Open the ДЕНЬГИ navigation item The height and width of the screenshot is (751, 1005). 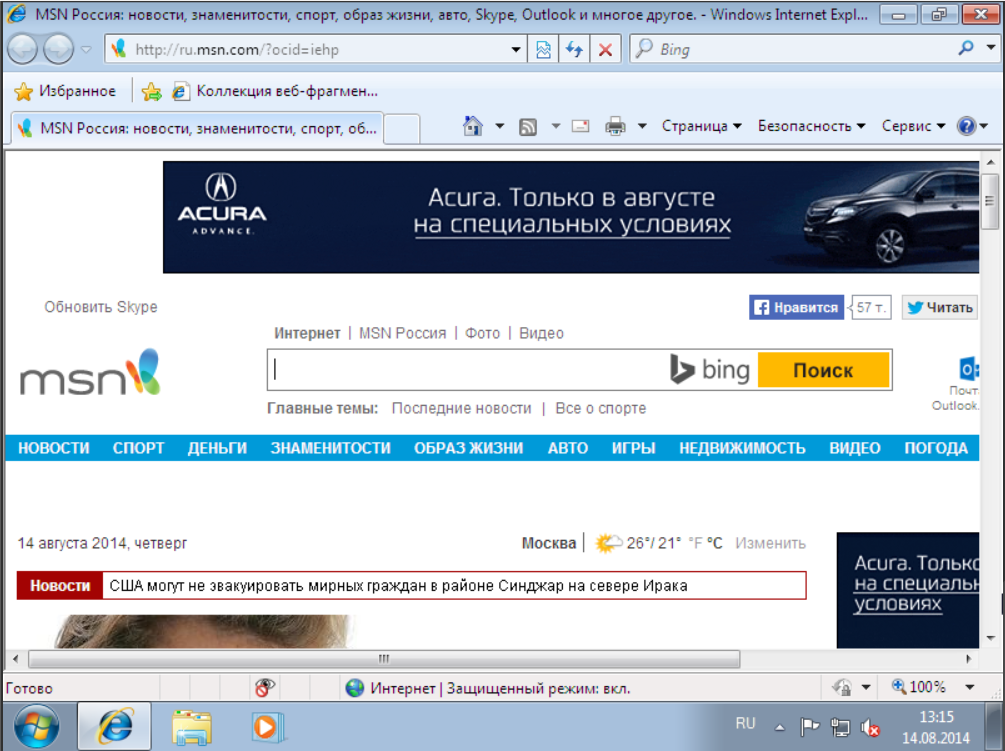coord(217,448)
